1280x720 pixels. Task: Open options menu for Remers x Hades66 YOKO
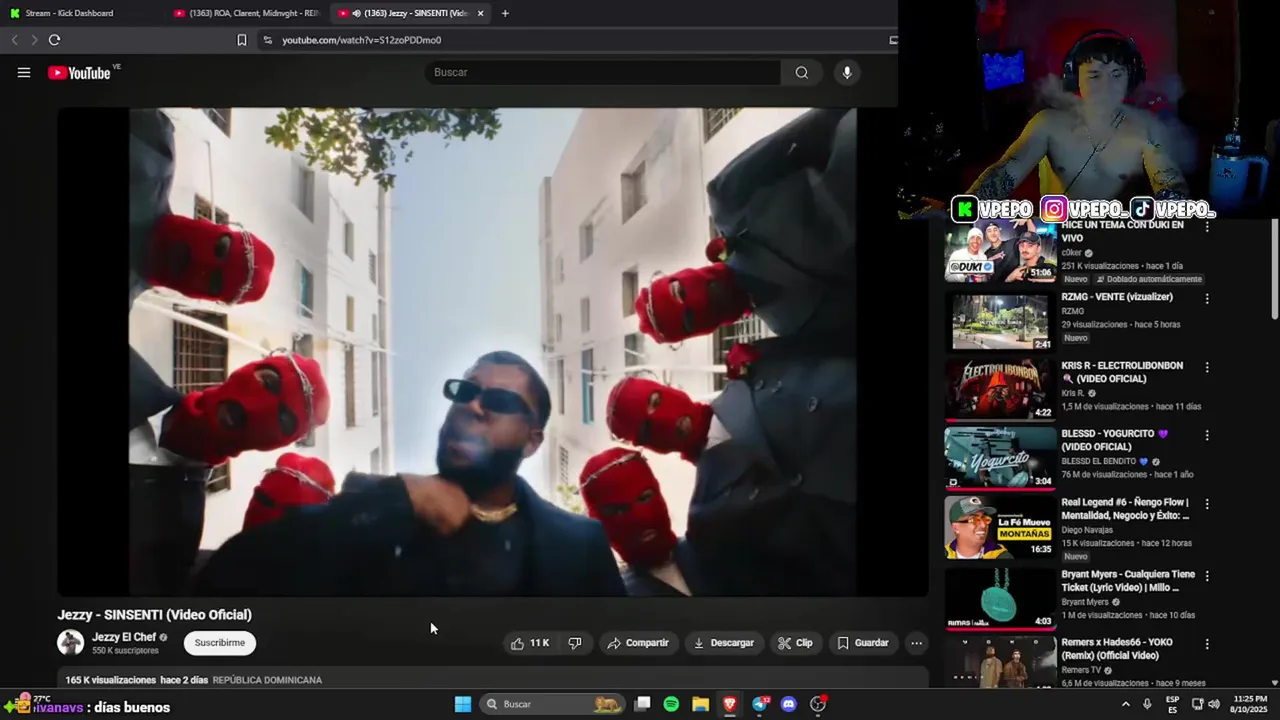1207,644
